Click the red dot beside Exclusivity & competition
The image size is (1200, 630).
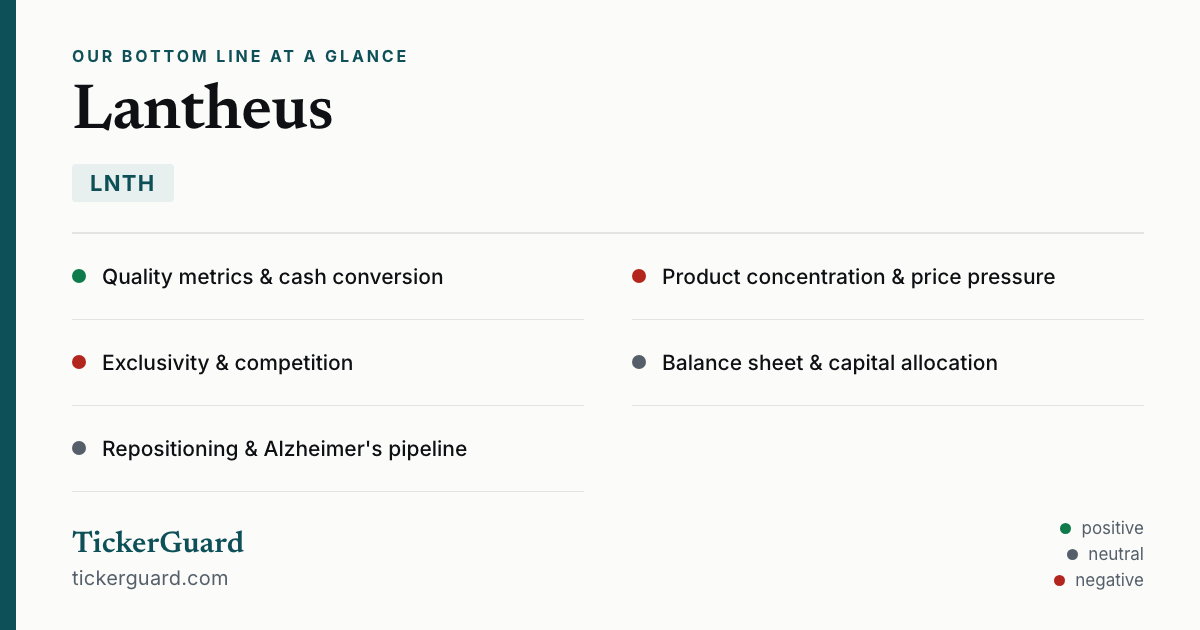[79, 362]
